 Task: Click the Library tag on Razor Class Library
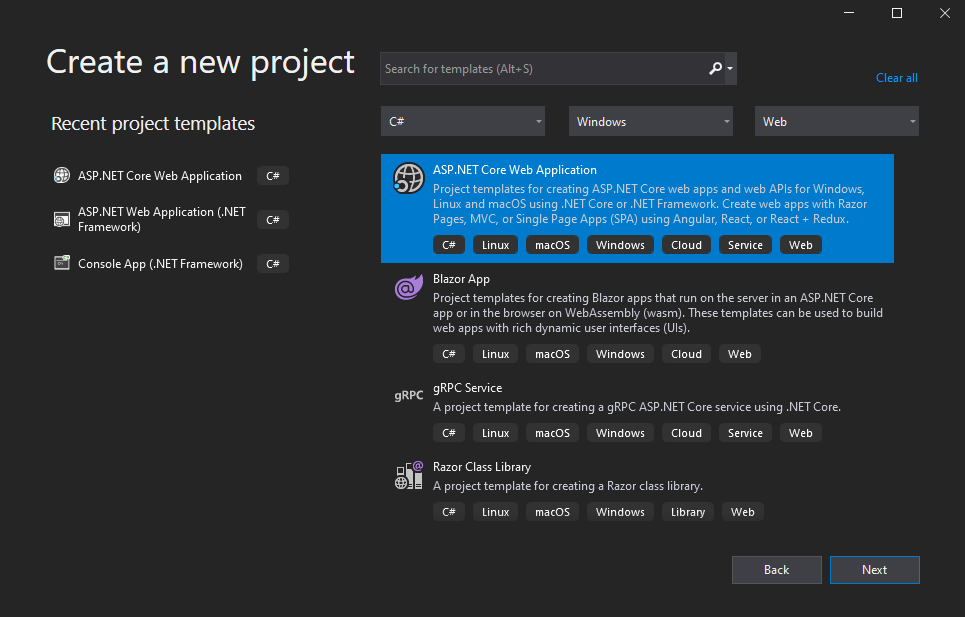(x=687, y=512)
